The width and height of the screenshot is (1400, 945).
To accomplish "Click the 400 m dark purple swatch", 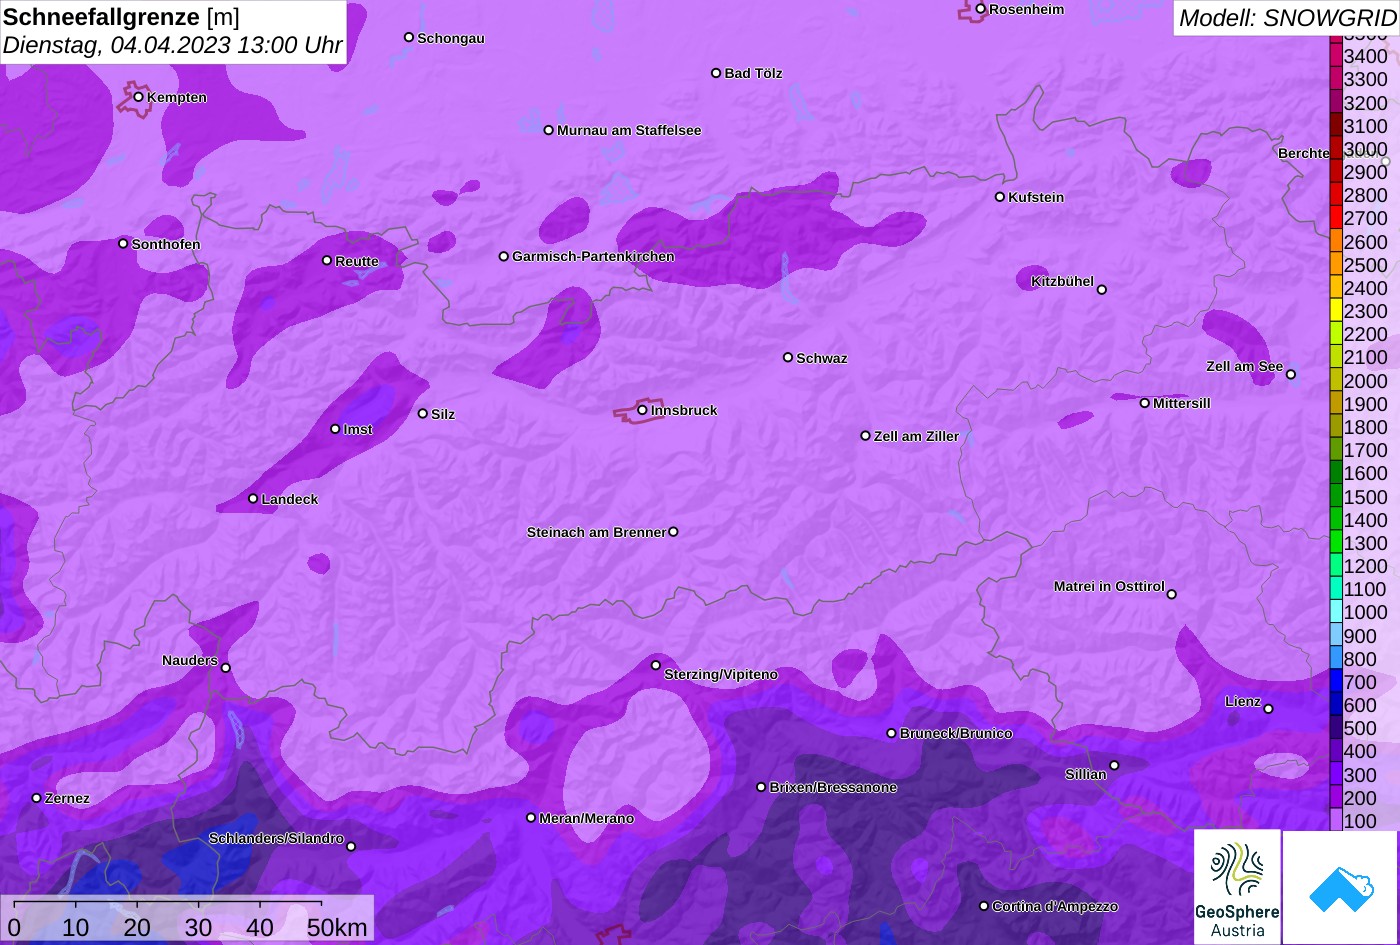I will pos(1335,751).
